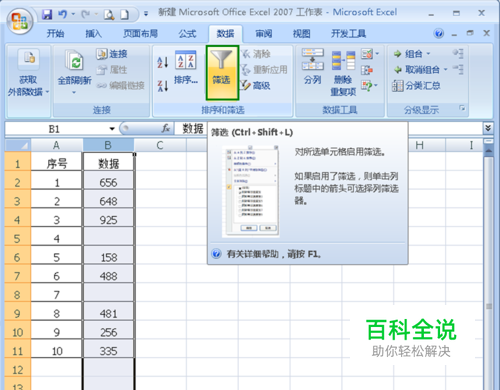
Task: Select the 数据 ribbon tab
Action: [x=225, y=34]
